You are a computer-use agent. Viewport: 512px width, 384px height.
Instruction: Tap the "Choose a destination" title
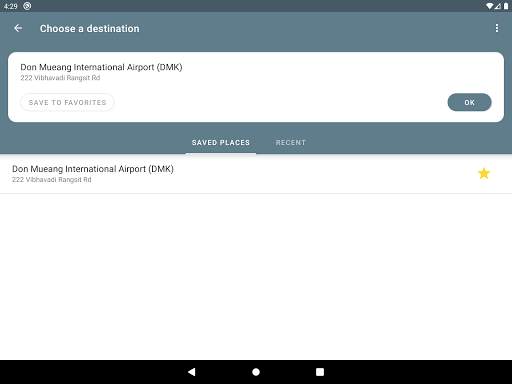[x=90, y=29]
